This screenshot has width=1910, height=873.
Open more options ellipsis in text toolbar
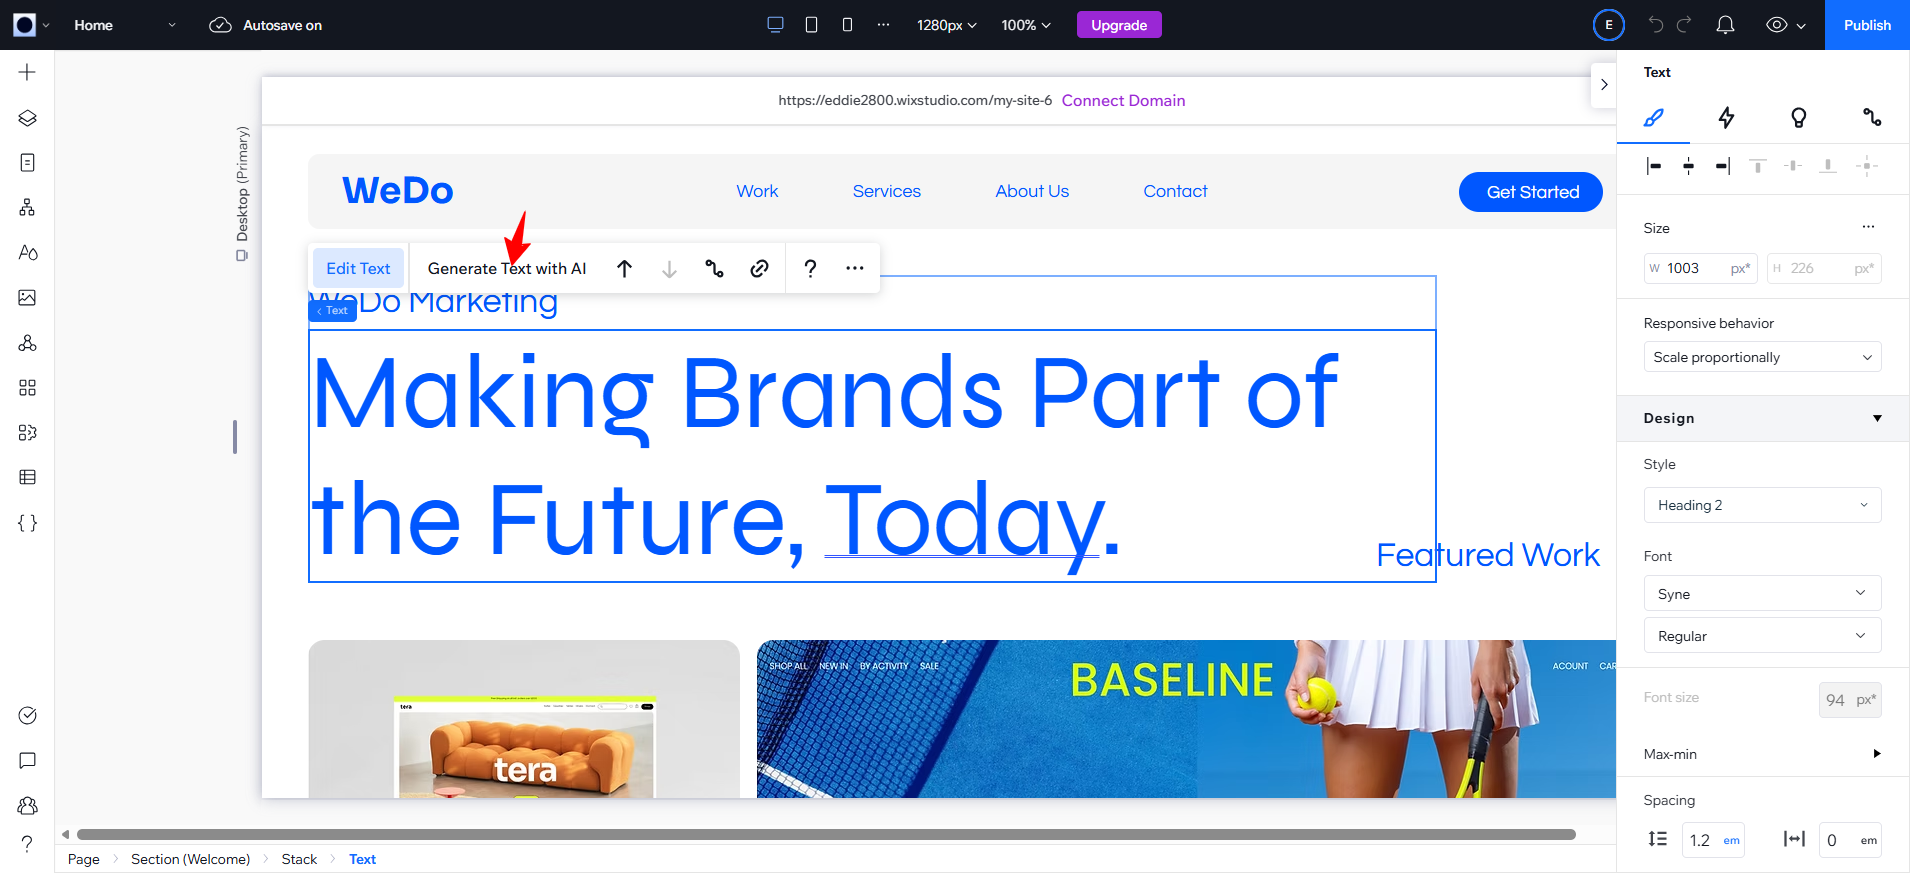pyautogui.click(x=854, y=268)
